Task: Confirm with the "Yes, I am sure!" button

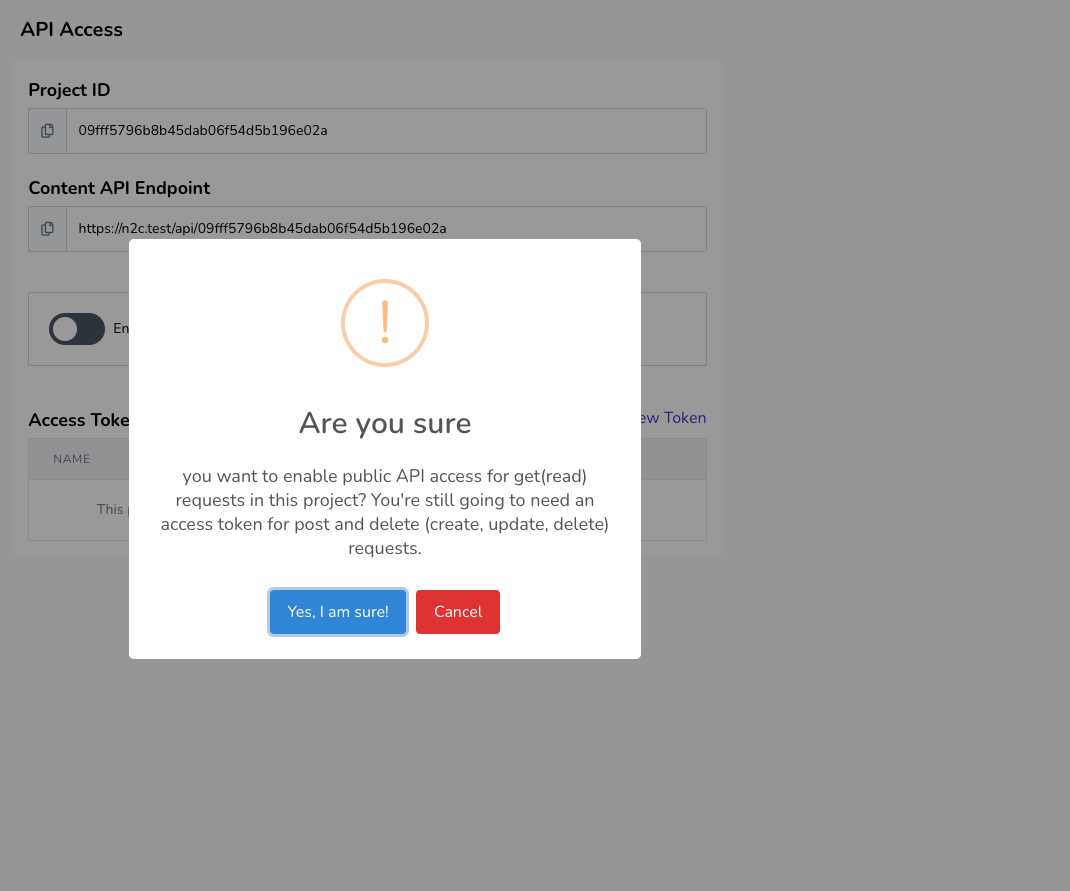Action: 338,612
